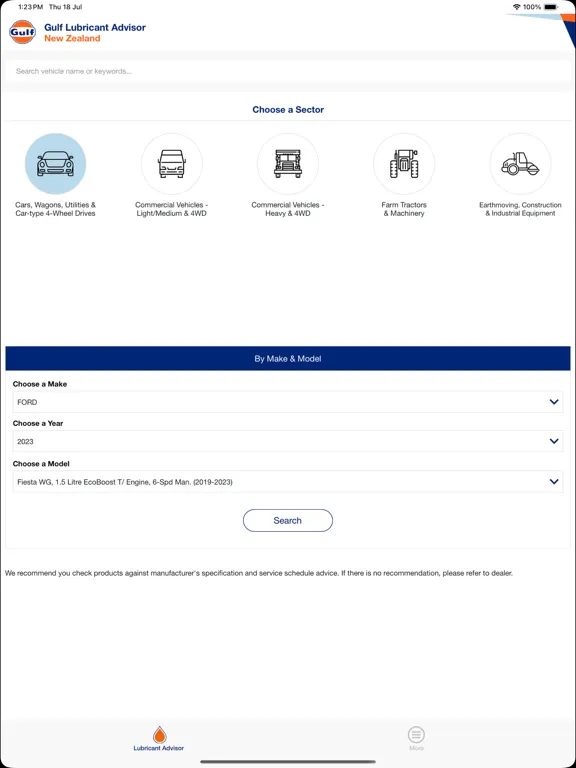
Task: Tap the Lubricant Advisor oil drop icon
Action: click(x=159, y=735)
